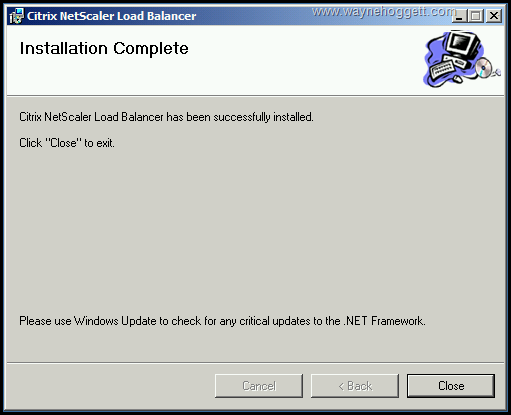511x415 pixels.
Task: Click the disabled < Back button
Action: click(x=355, y=386)
